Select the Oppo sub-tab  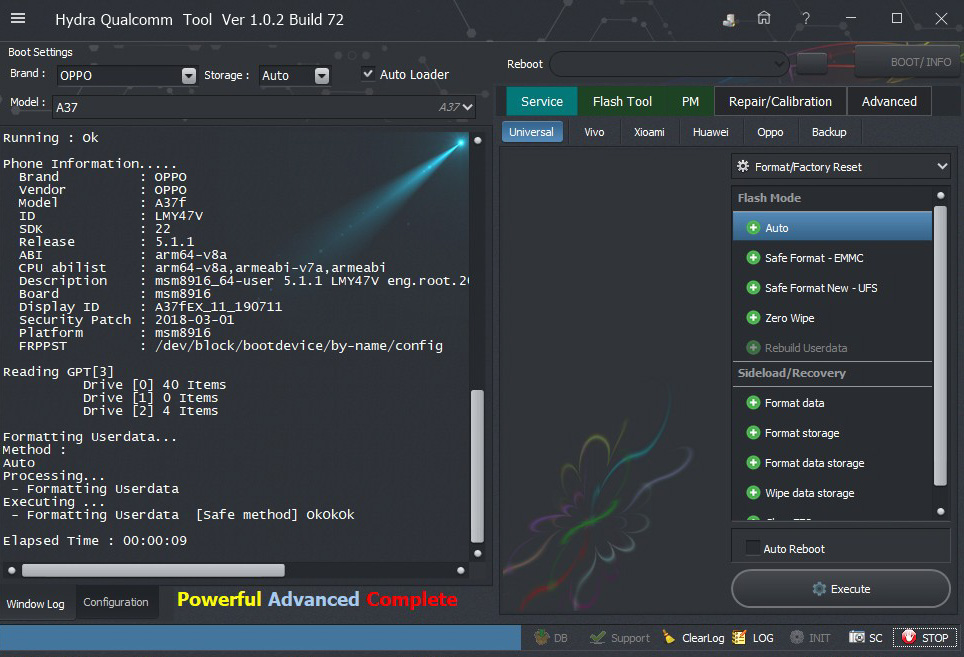click(x=770, y=132)
